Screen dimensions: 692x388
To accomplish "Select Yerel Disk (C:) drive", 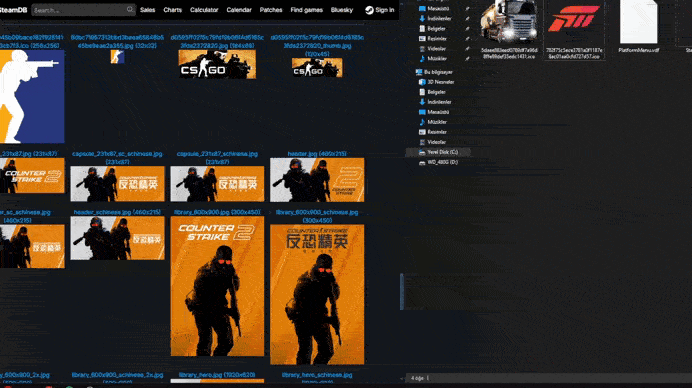I will [x=438, y=152].
